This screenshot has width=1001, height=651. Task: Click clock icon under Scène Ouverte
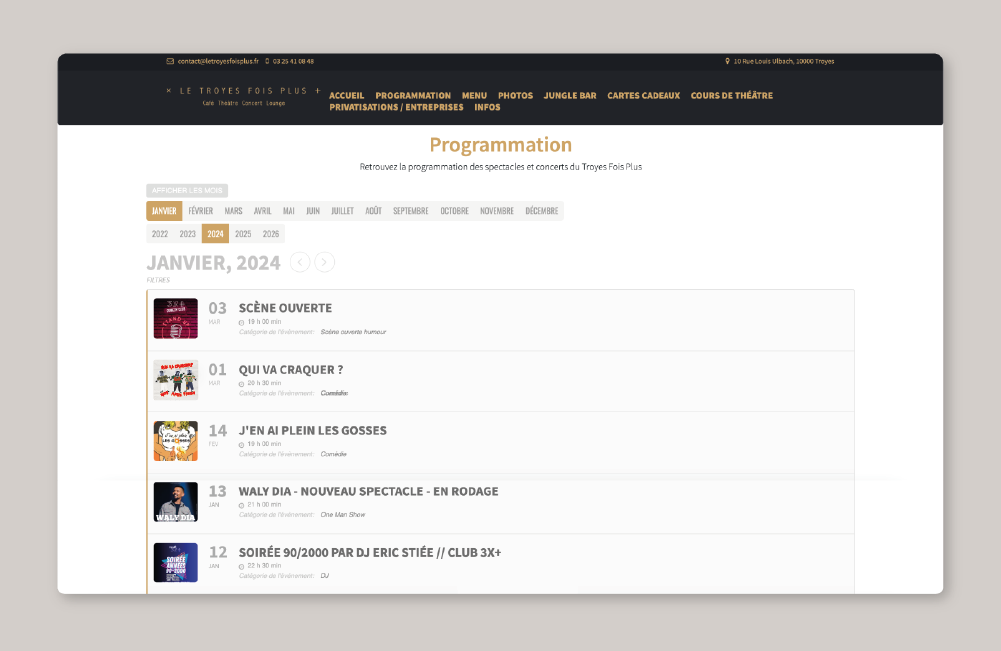tap(241, 322)
